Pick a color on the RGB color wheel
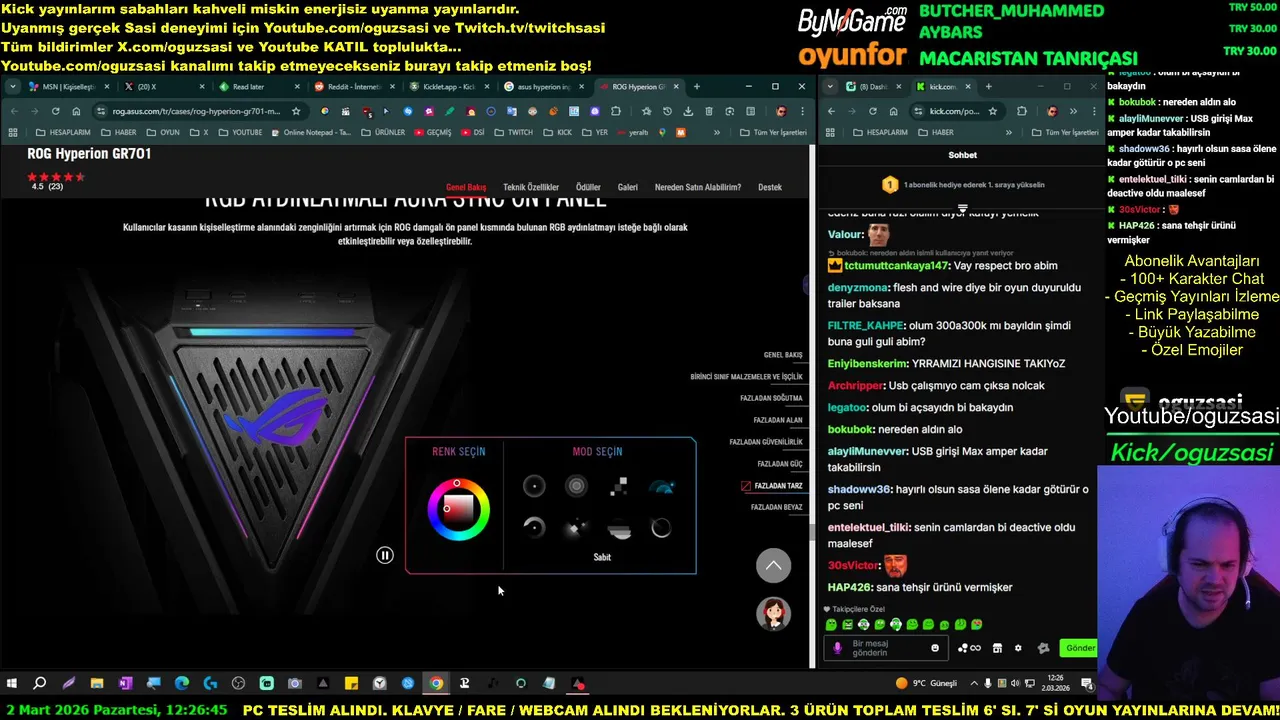Screen dimensions: 1280x720 click(x=458, y=509)
